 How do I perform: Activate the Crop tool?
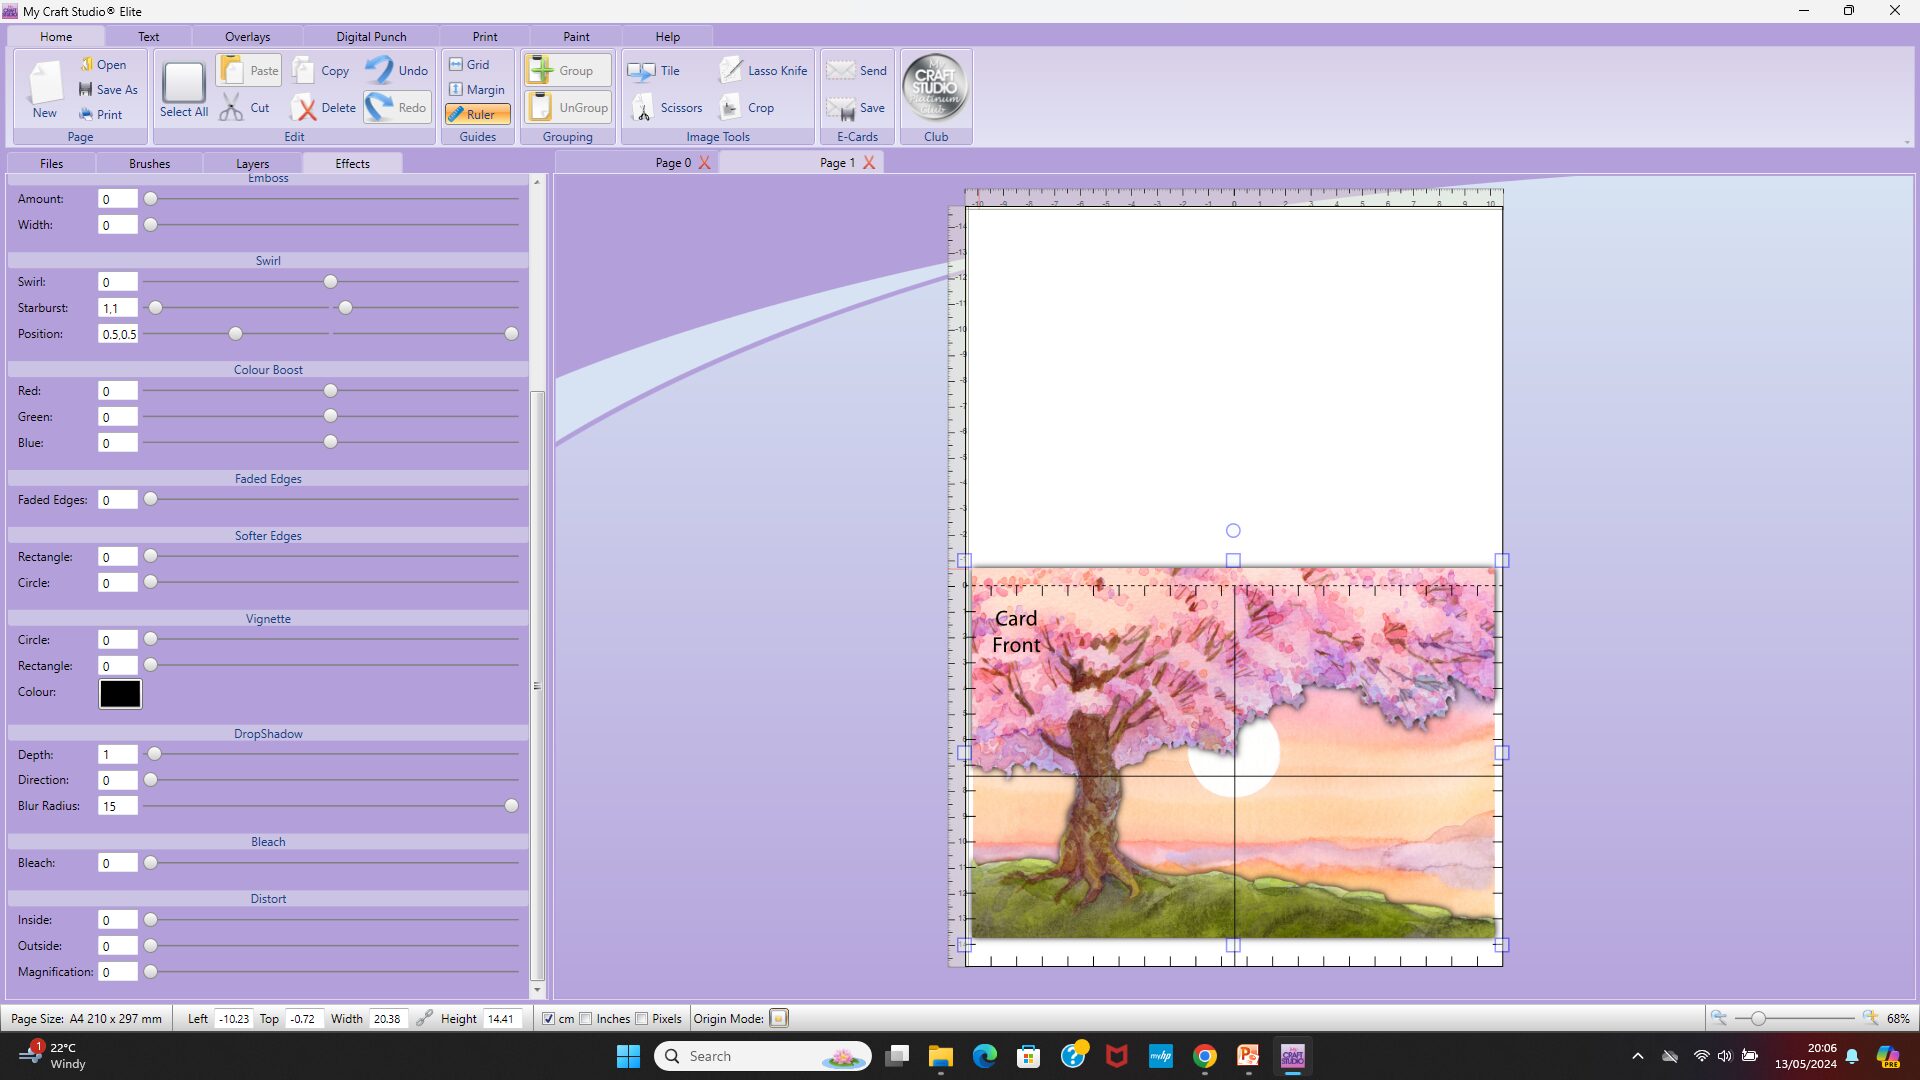click(747, 108)
